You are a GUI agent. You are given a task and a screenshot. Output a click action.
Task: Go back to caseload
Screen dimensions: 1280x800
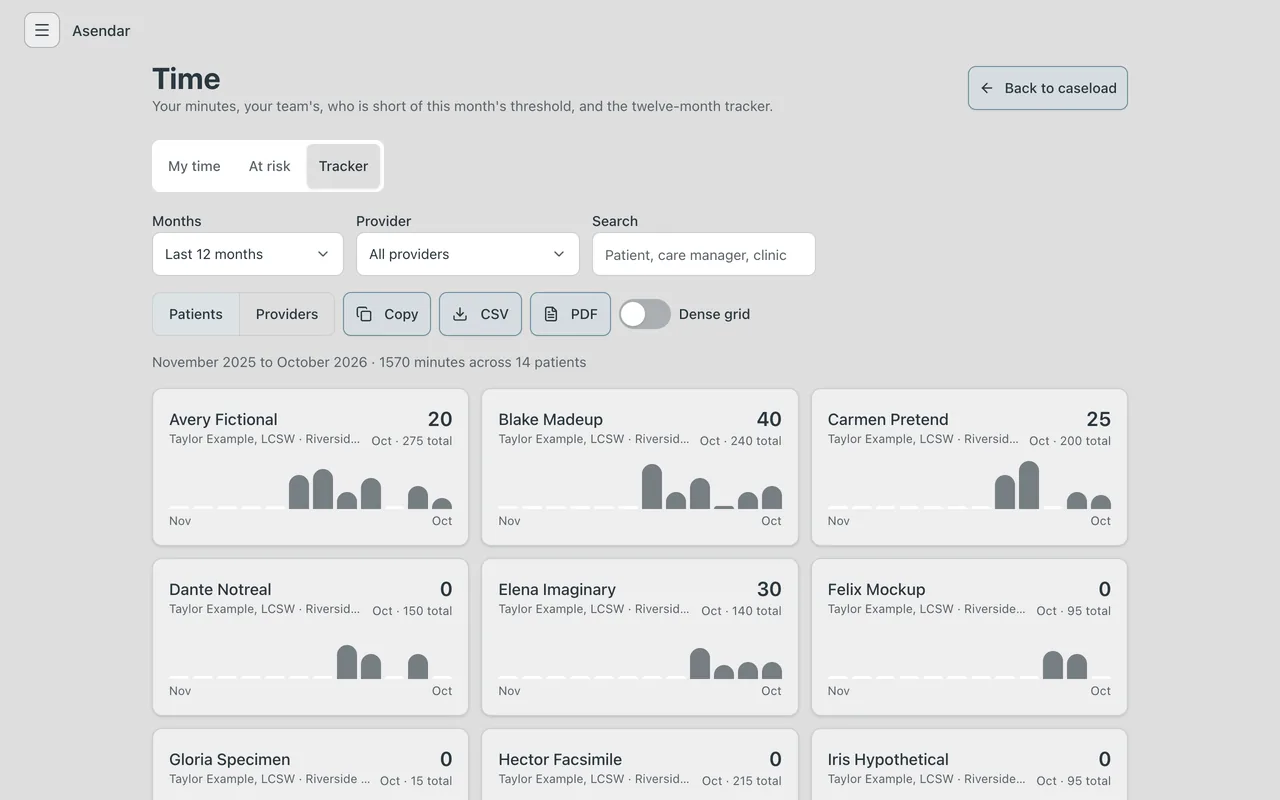[1048, 88]
